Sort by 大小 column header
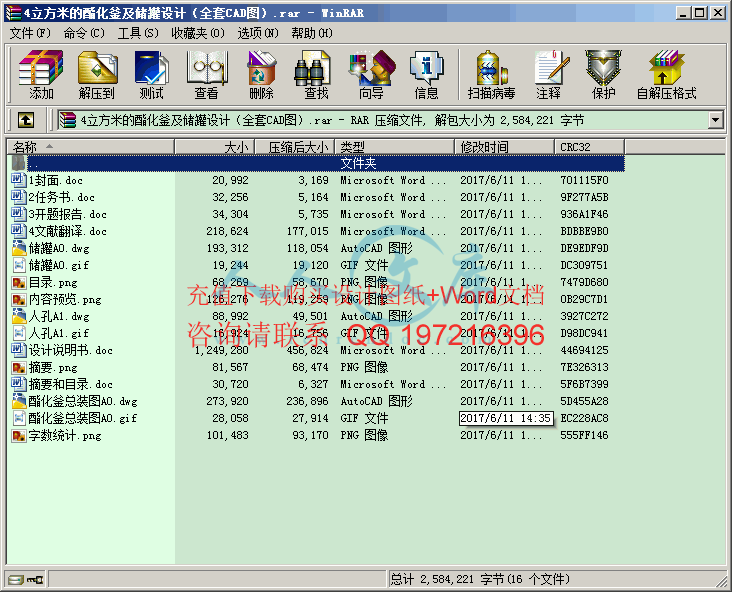Screen dimensions: 732x592 [214, 147]
